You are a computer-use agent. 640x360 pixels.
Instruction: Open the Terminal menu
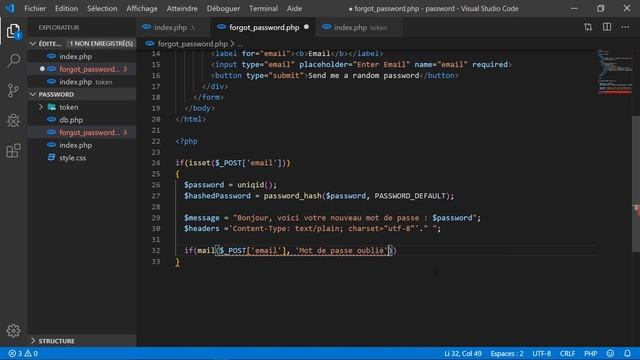coord(264,9)
